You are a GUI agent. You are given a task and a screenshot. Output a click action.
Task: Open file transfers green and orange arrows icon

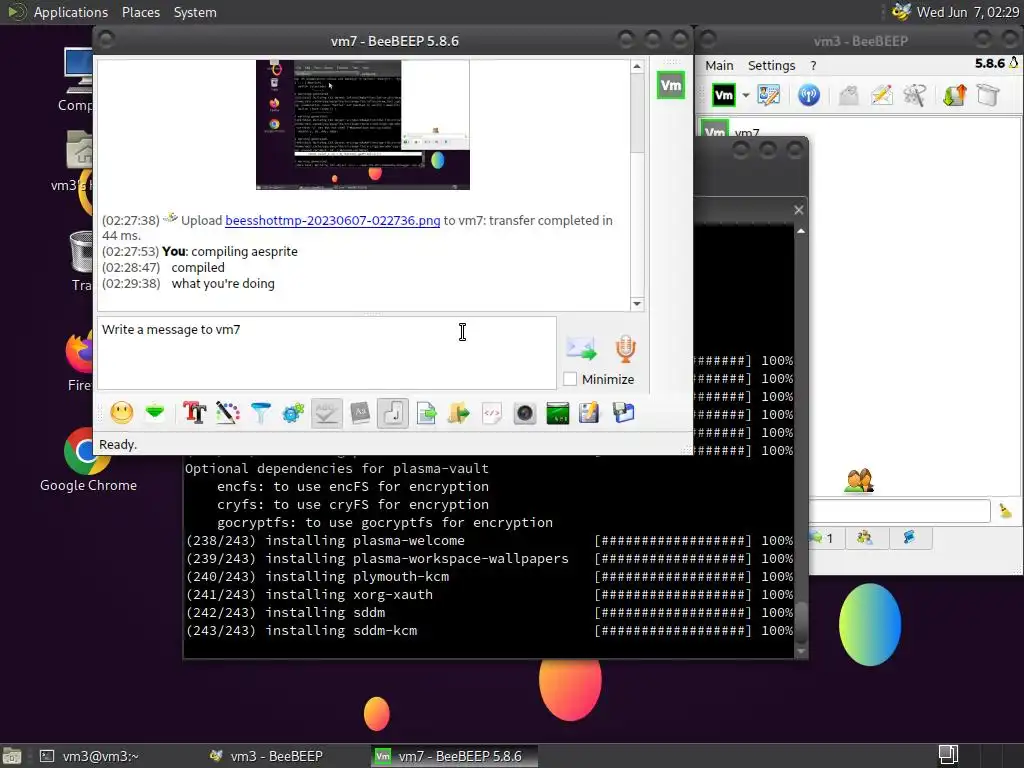(954, 95)
